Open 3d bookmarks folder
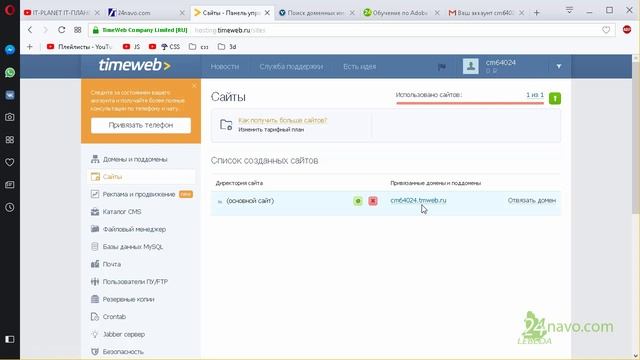The height and width of the screenshot is (360, 640). pyautogui.click(x=227, y=47)
